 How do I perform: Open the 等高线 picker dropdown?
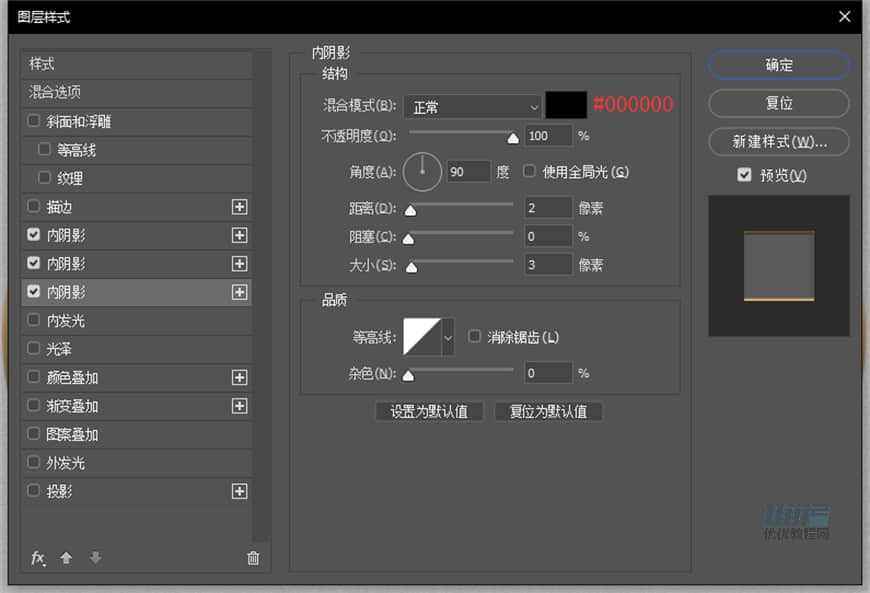[447, 337]
